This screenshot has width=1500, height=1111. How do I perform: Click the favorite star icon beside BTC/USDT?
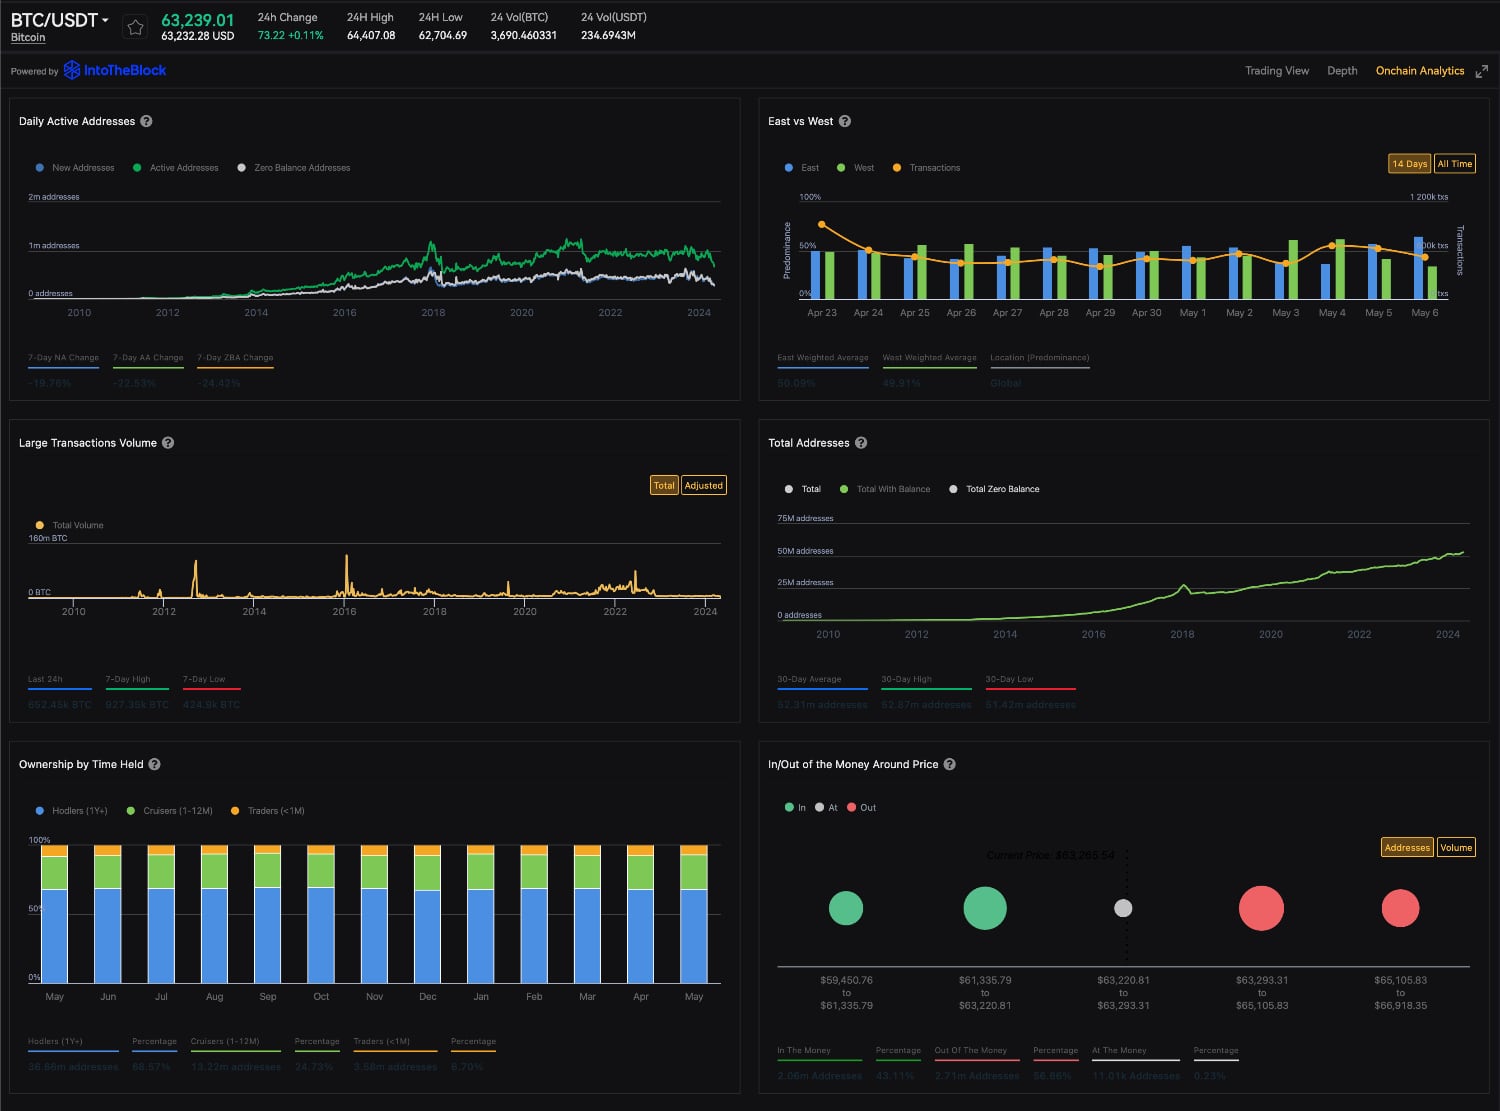(135, 27)
